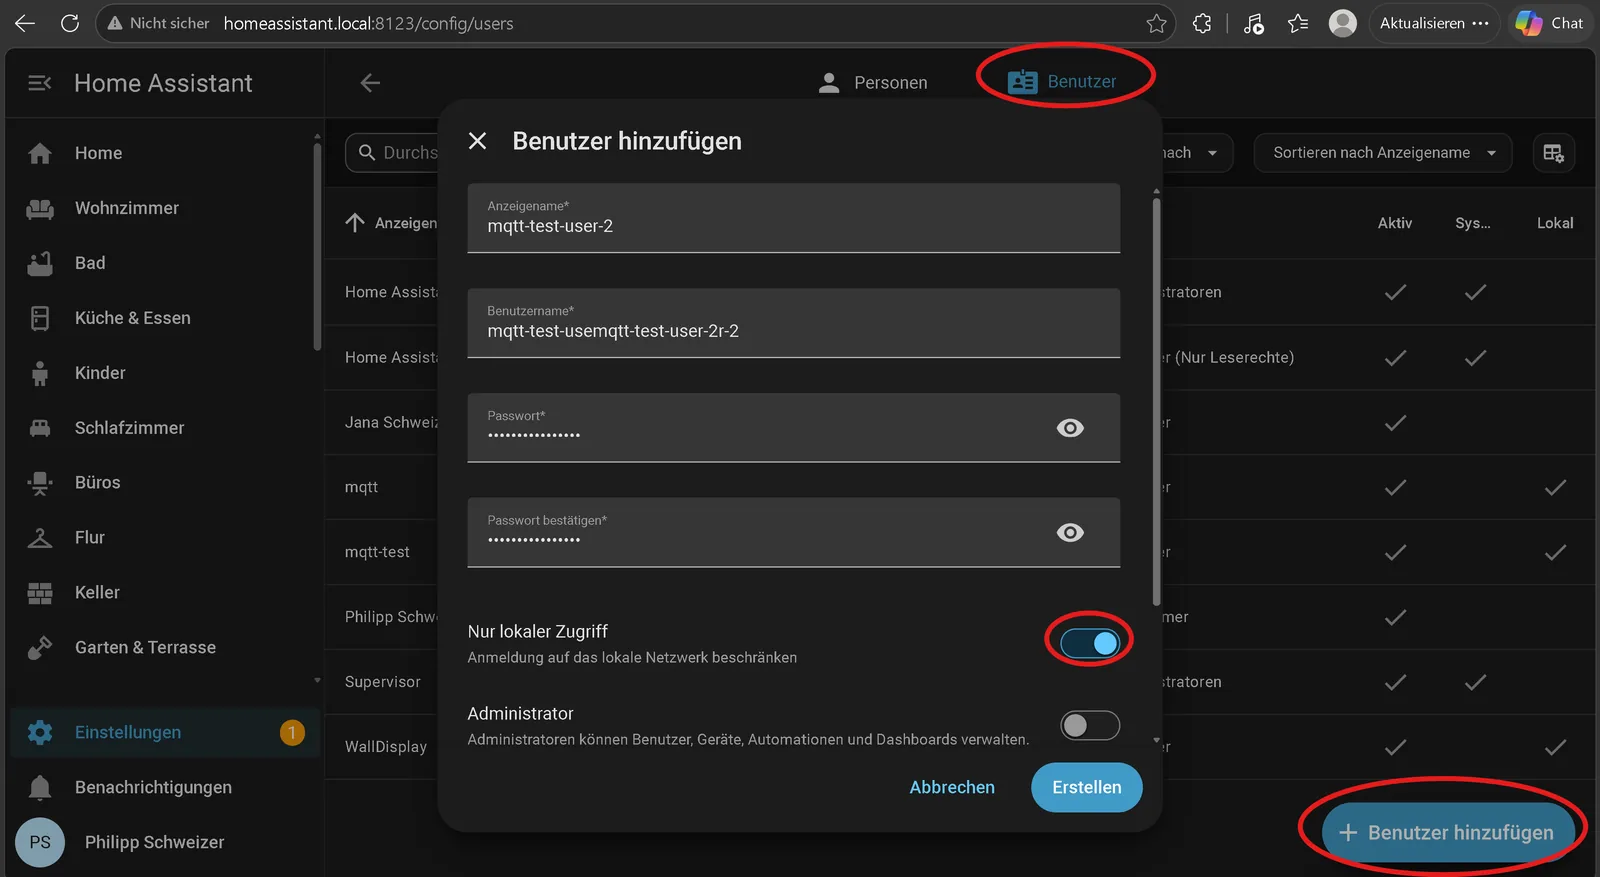Open the notification badge on Einstellungen
1600x877 pixels.
pyautogui.click(x=292, y=732)
